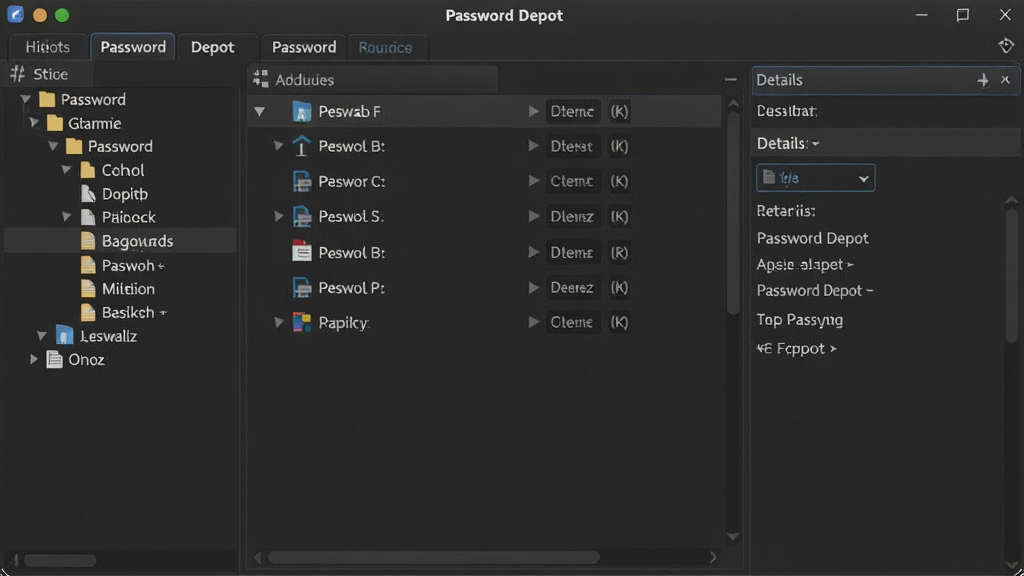Image resolution: width=1024 pixels, height=576 pixels.
Task: Click the blue Leswallz icon
Action: click(64, 336)
